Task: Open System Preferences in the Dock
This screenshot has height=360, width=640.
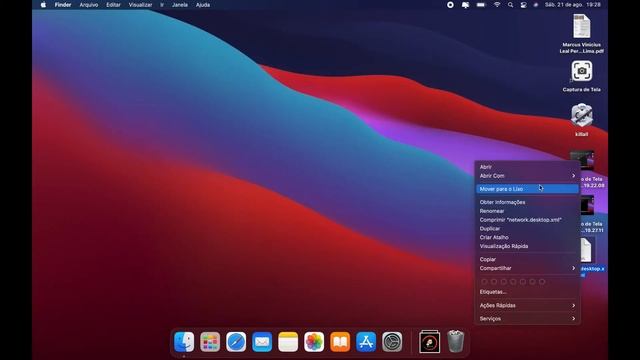Action: [392, 342]
